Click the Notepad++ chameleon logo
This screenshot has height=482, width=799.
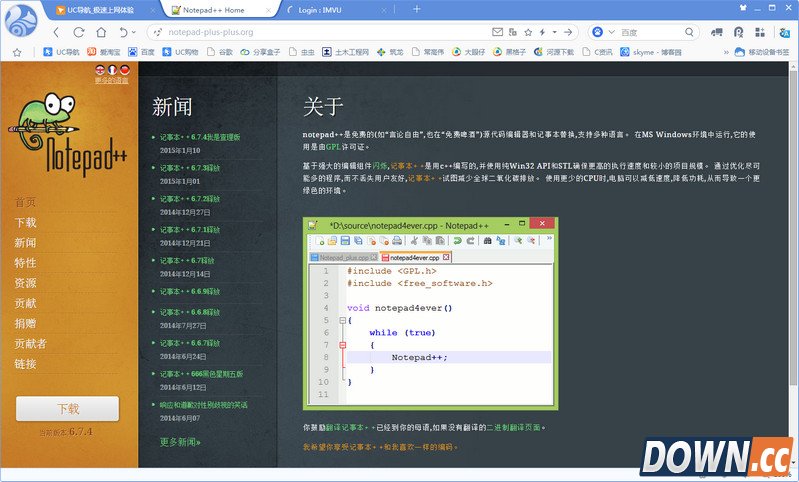[x=68, y=134]
